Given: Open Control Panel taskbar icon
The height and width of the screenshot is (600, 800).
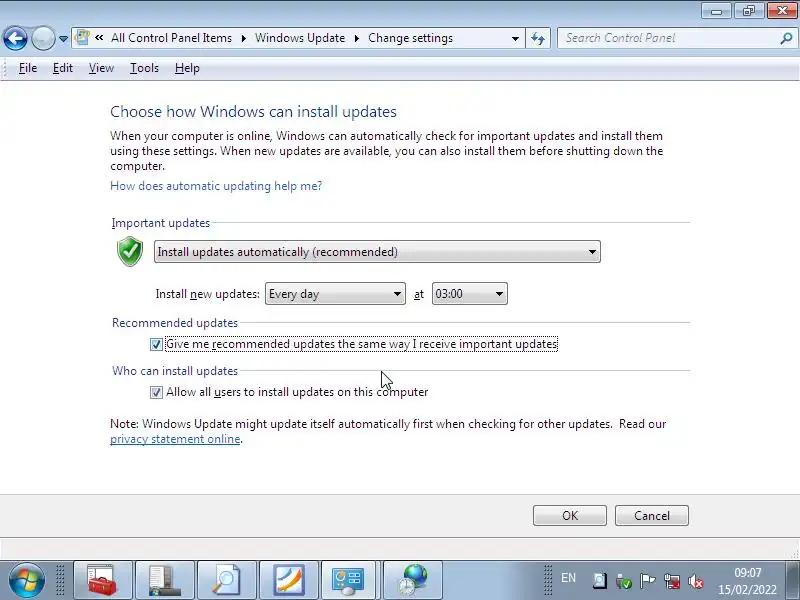Looking at the screenshot, I should pos(350,580).
